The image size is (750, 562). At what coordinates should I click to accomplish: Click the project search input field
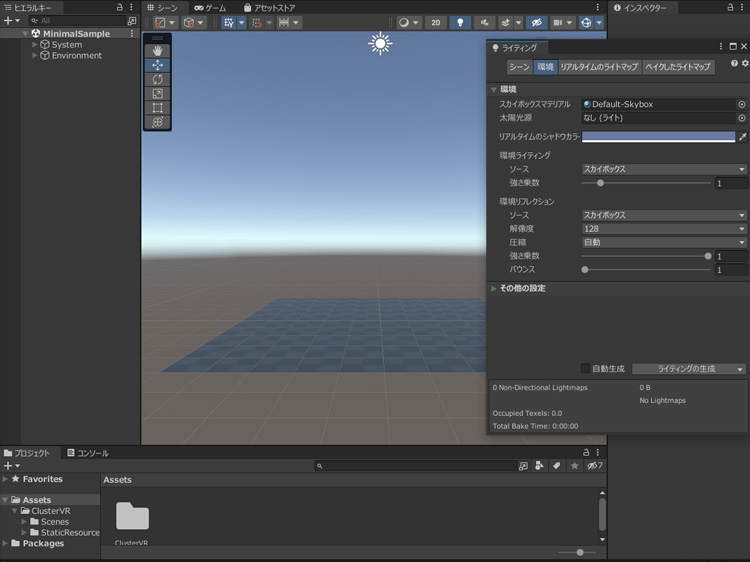[415, 466]
